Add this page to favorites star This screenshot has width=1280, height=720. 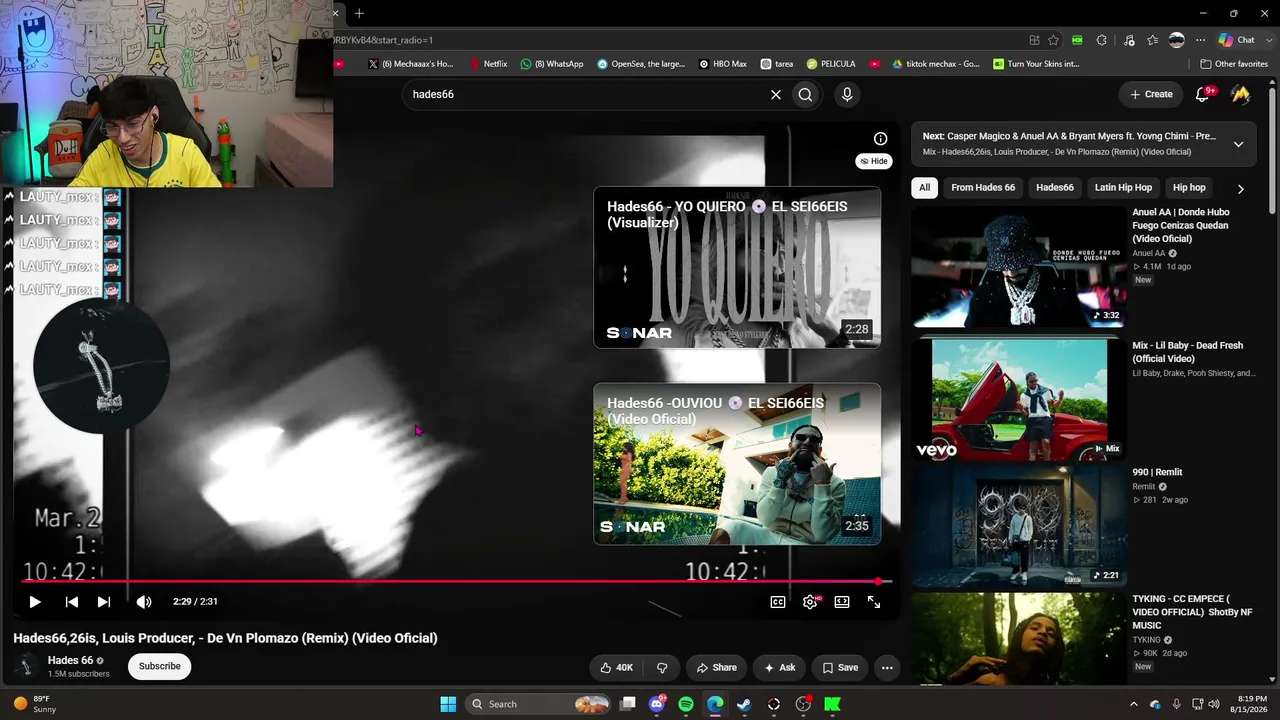pos(1053,40)
